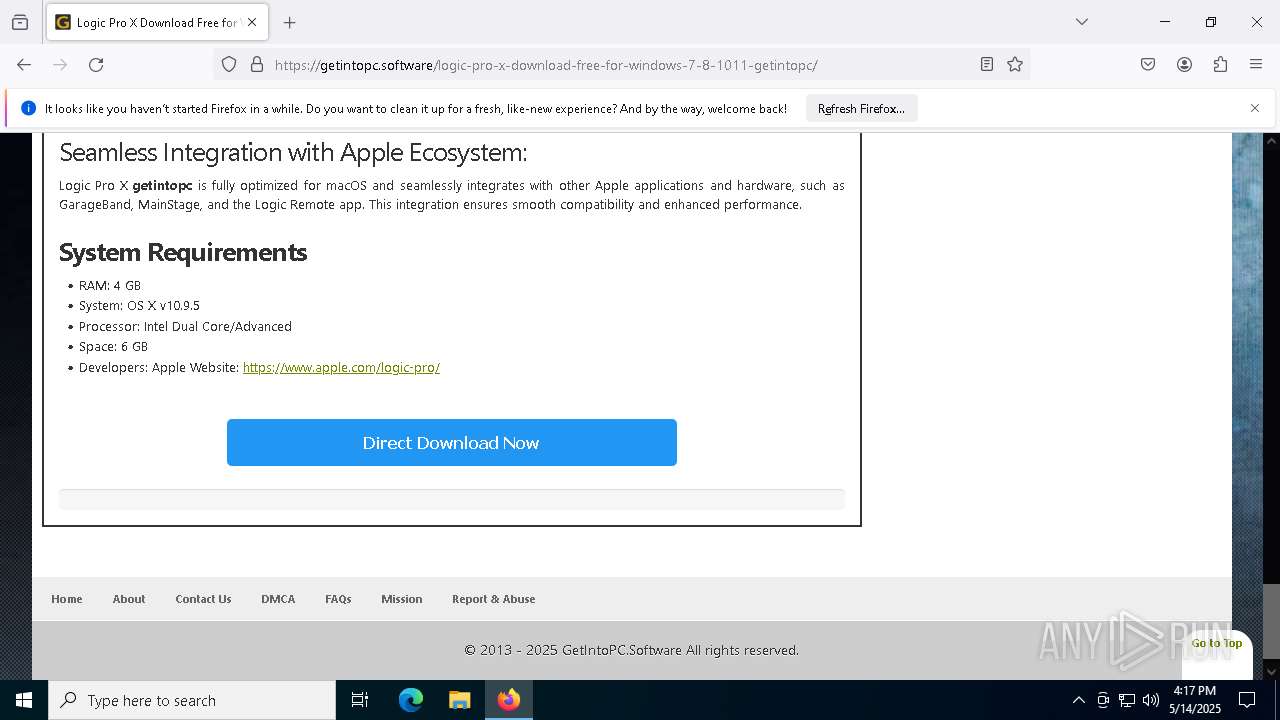Open the Action Center notifications icon
The image size is (1280, 720).
(x=1247, y=700)
